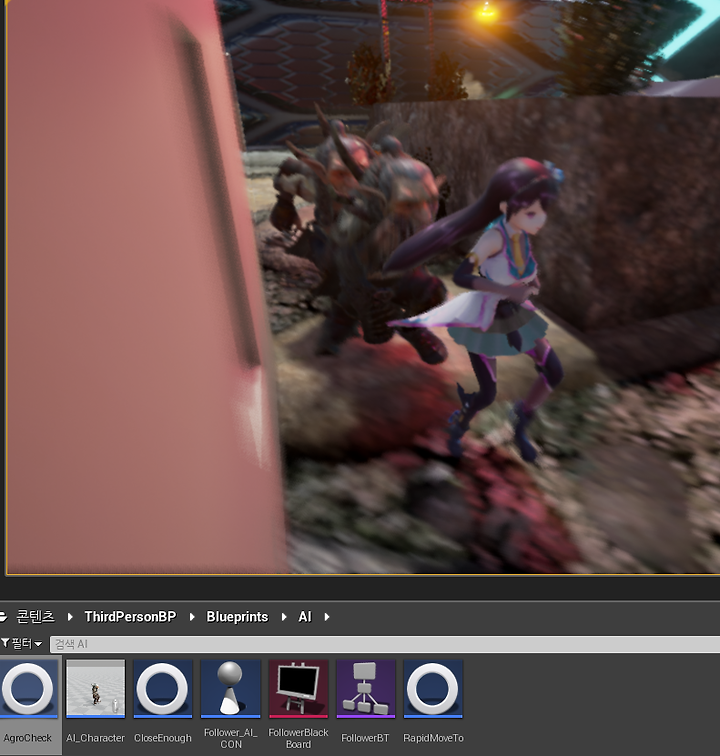Image resolution: width=720 pixels, height=756 pixels.
Task: Click the RapidMoveTo asset name label
Action: click(433, 738)
